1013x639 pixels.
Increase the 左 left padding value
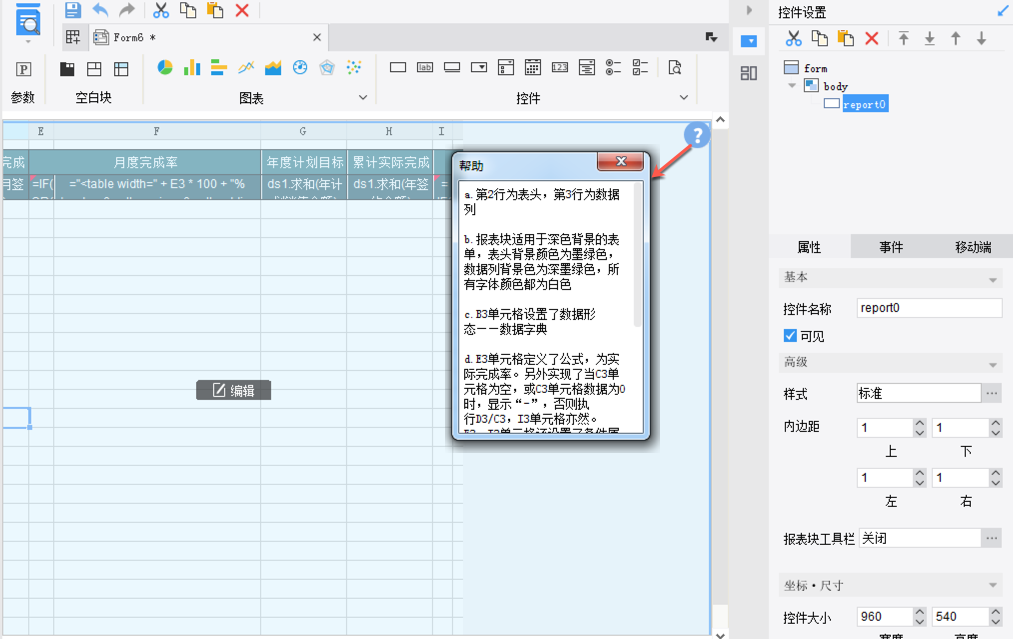coord(920,473)
